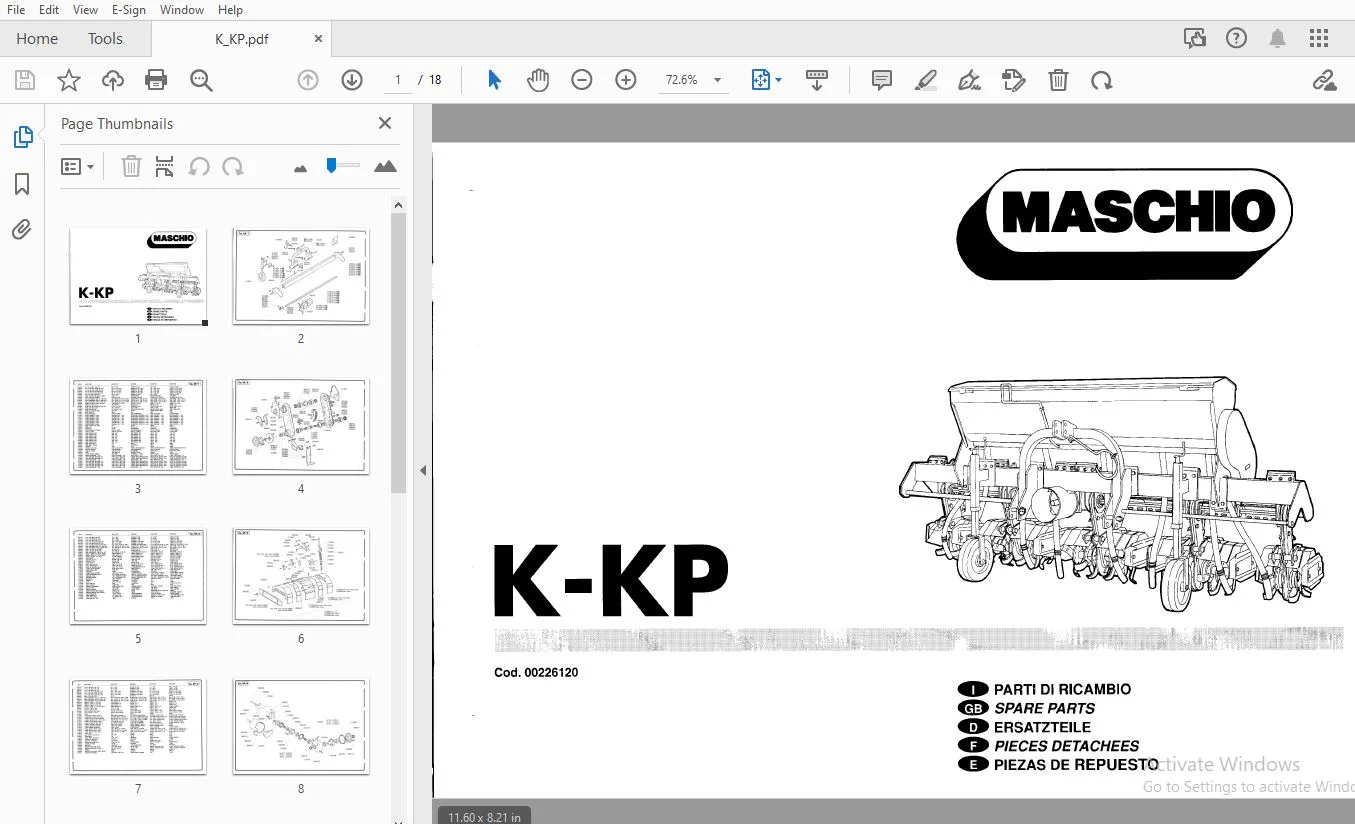Image resolution: width=1355 pixels, height=824 pixels.
Task: Open the E-Sign menu
Action: (129, 10)
